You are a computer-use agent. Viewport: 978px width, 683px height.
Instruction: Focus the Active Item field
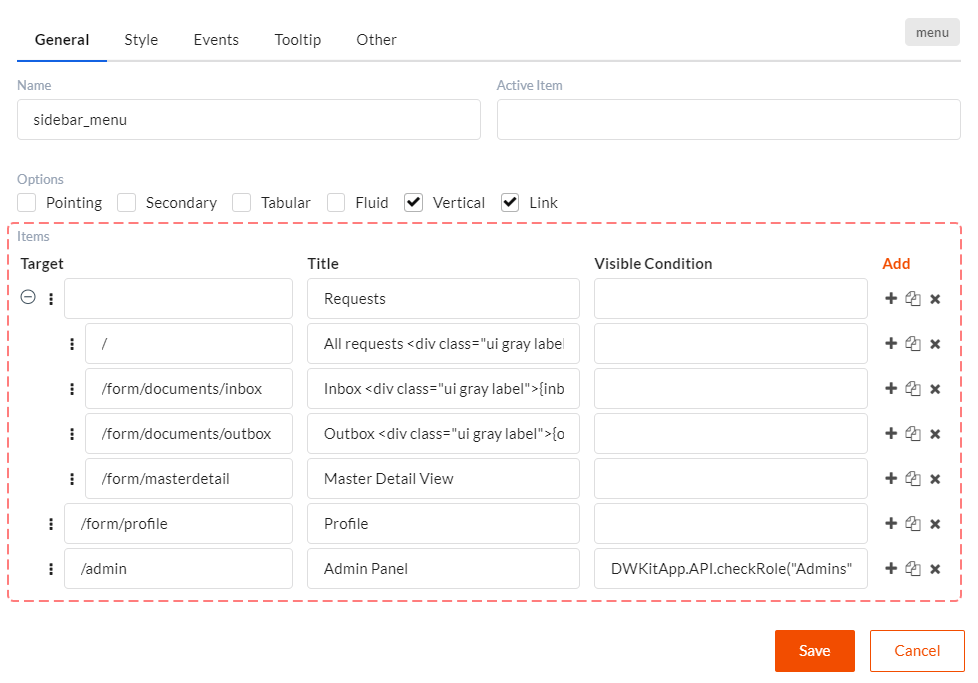click(729, 120)
